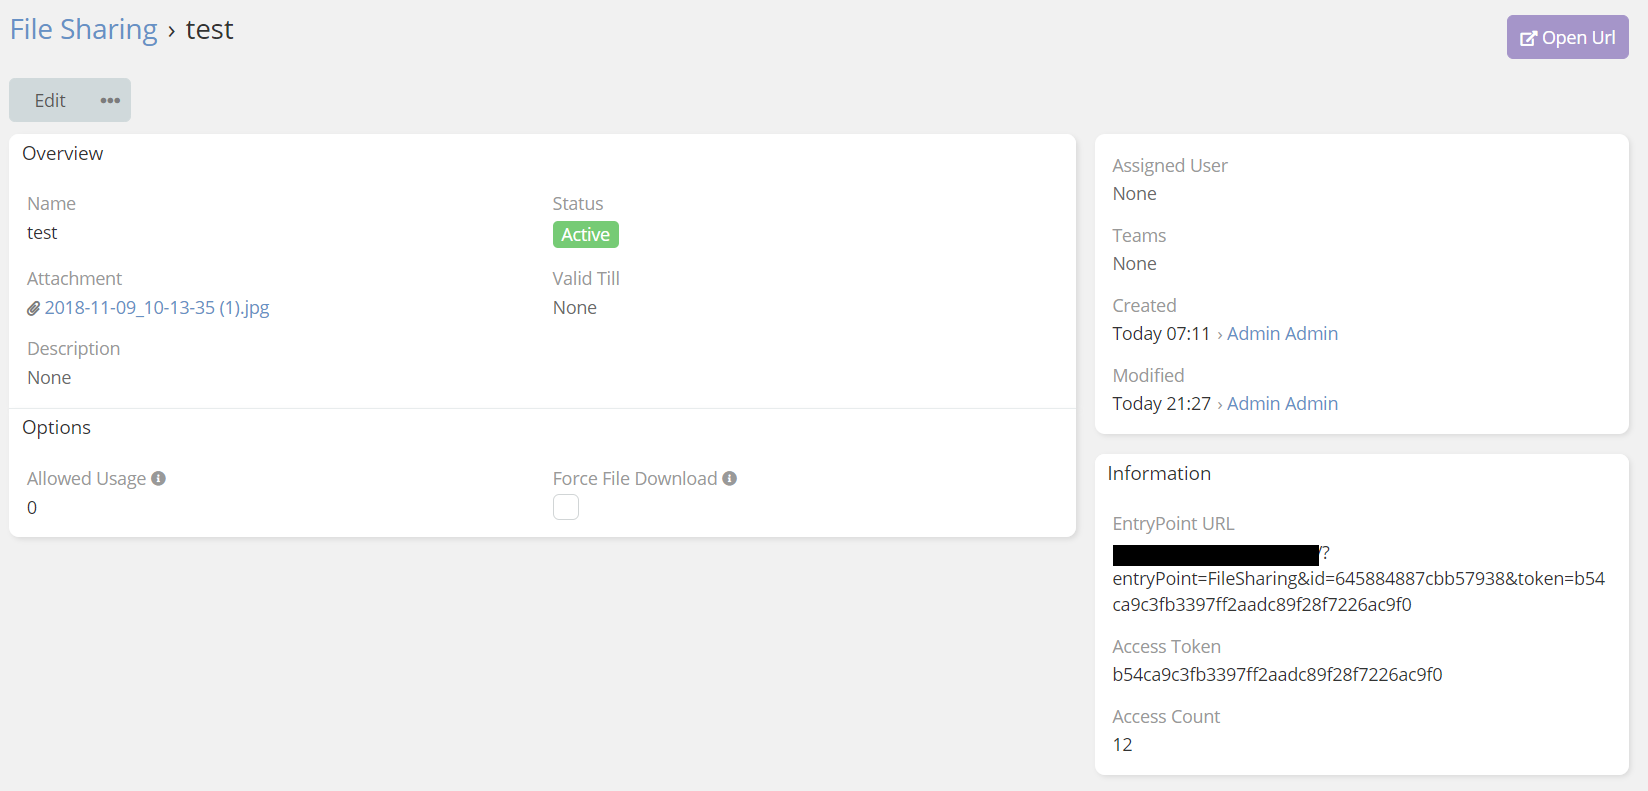This screenshot has height=791, width=1648.
Task: Click the Allowed Usage info icon
Action: 158,479
